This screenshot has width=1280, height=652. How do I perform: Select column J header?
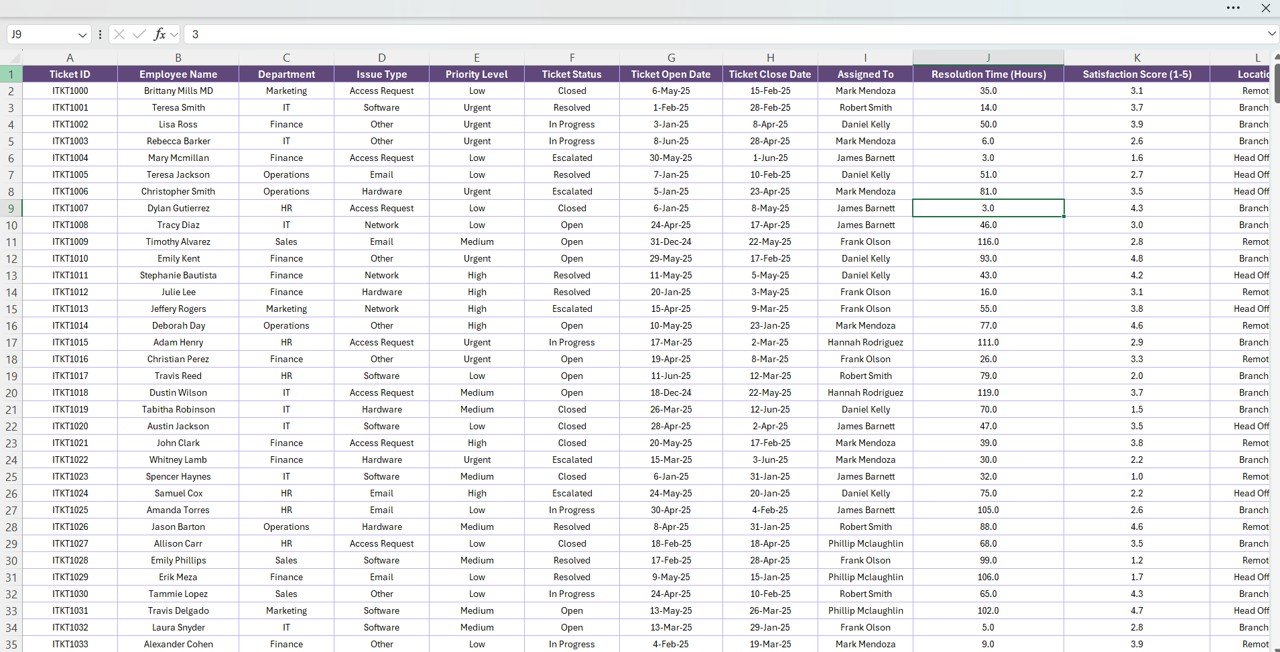click(x=988, y=58)
